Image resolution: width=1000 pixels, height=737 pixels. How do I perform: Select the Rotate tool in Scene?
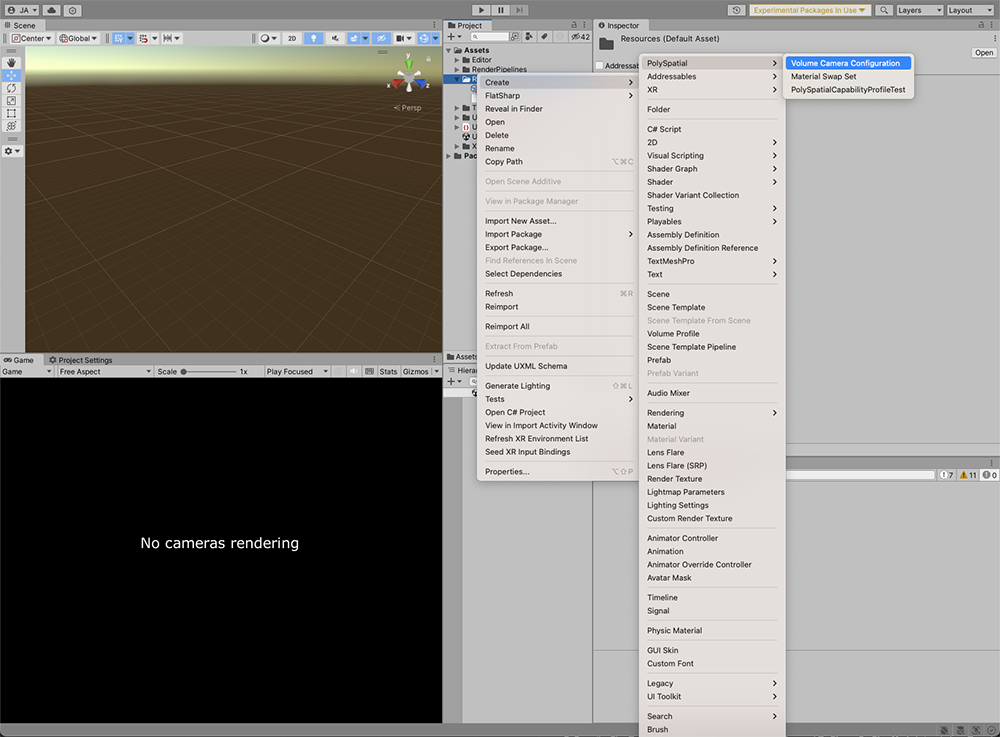(11, 88)
